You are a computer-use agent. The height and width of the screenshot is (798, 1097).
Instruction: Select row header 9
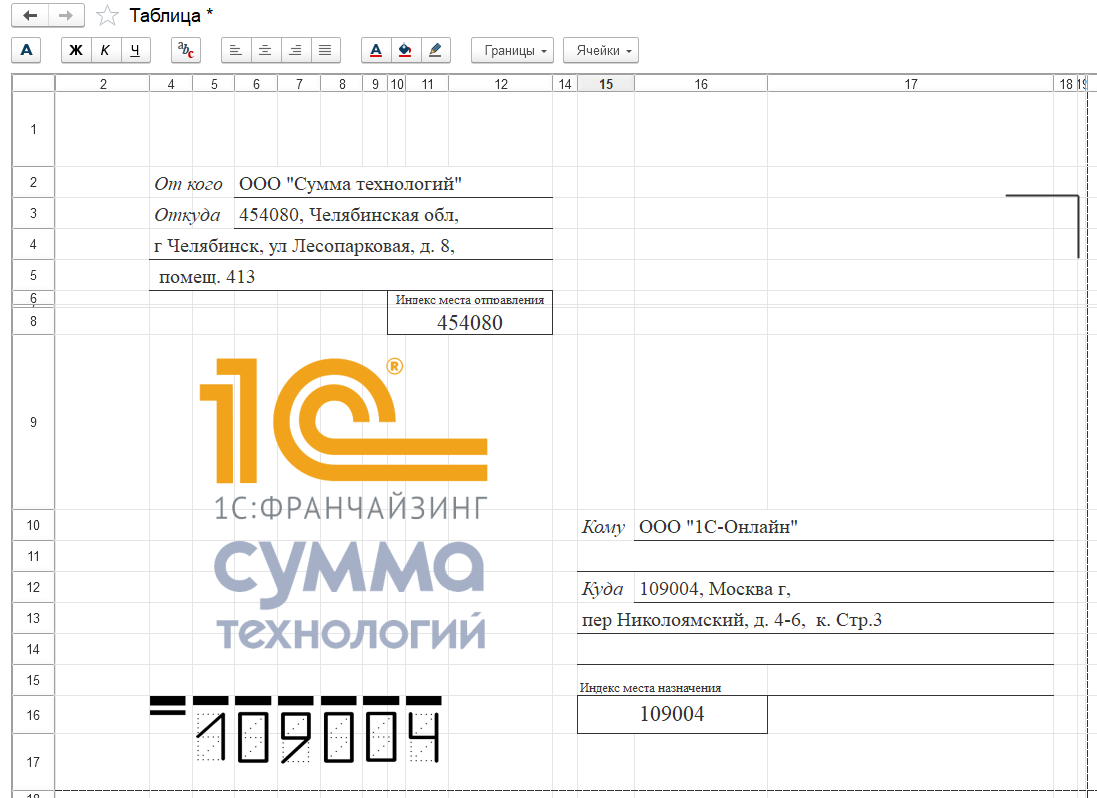(x=32, y=422)
